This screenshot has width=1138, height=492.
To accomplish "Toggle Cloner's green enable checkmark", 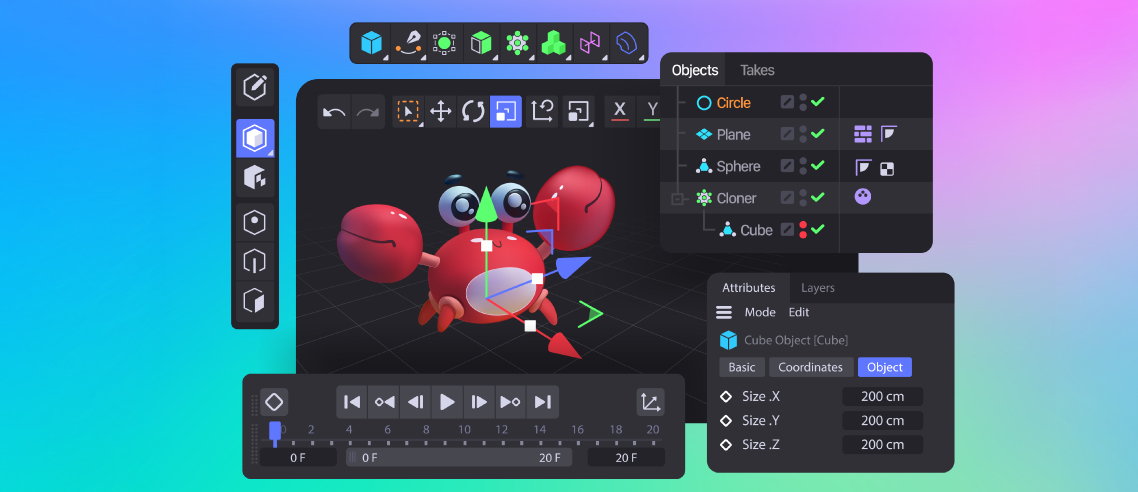I will click(x=818, y=198).
